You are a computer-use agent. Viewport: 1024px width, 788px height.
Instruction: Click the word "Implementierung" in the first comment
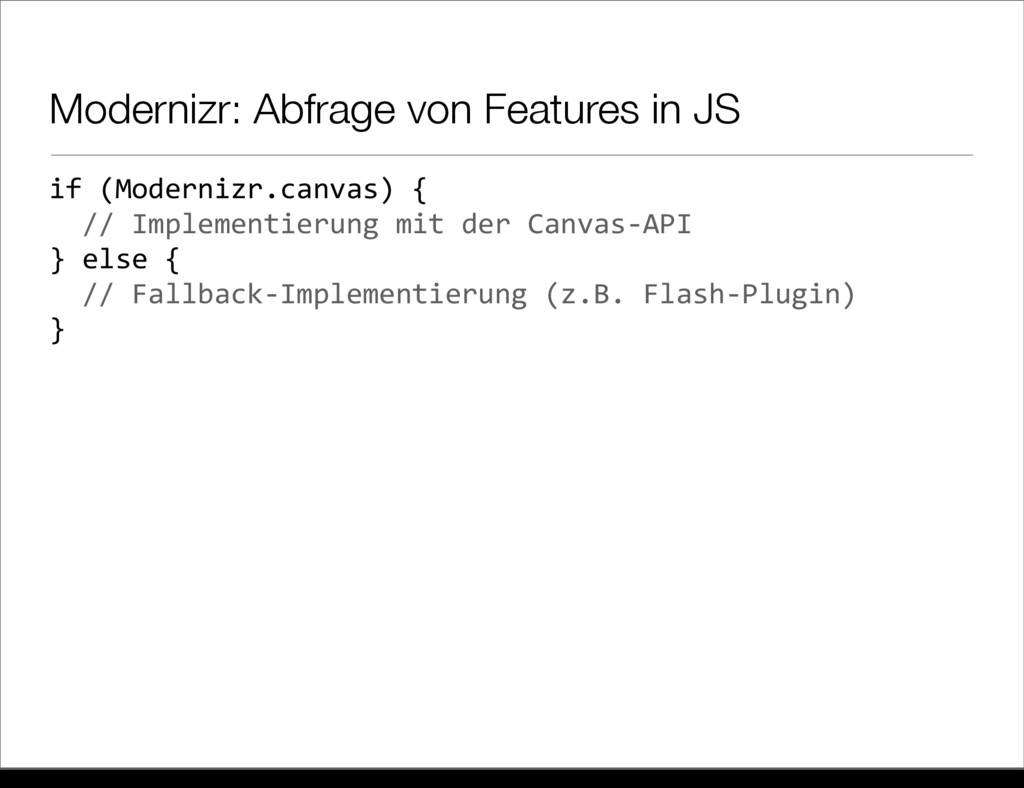coord(254,223)
